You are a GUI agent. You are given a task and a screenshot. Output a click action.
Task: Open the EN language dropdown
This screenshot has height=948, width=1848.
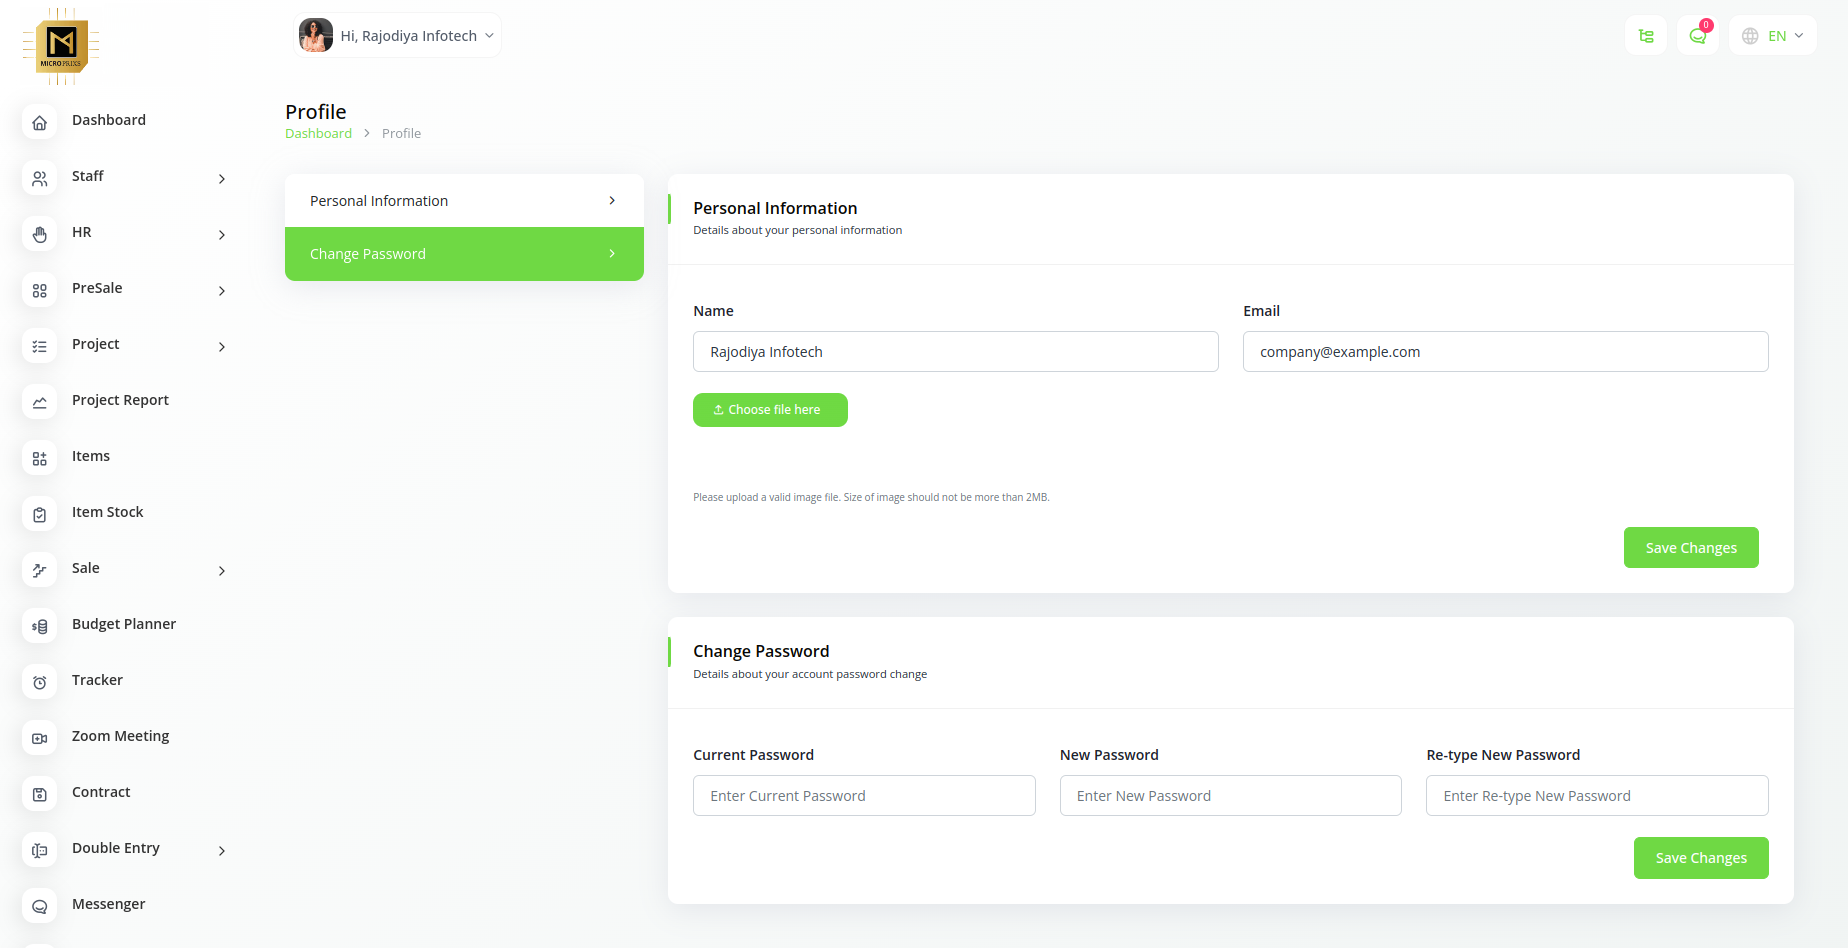[x=1772, y=36]
